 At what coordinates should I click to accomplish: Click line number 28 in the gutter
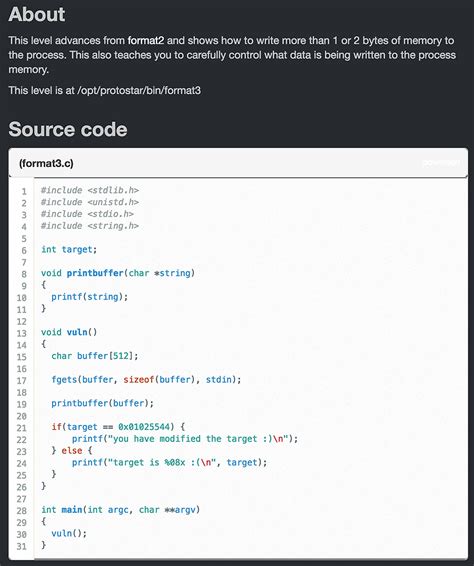click(x=22, y=511)
